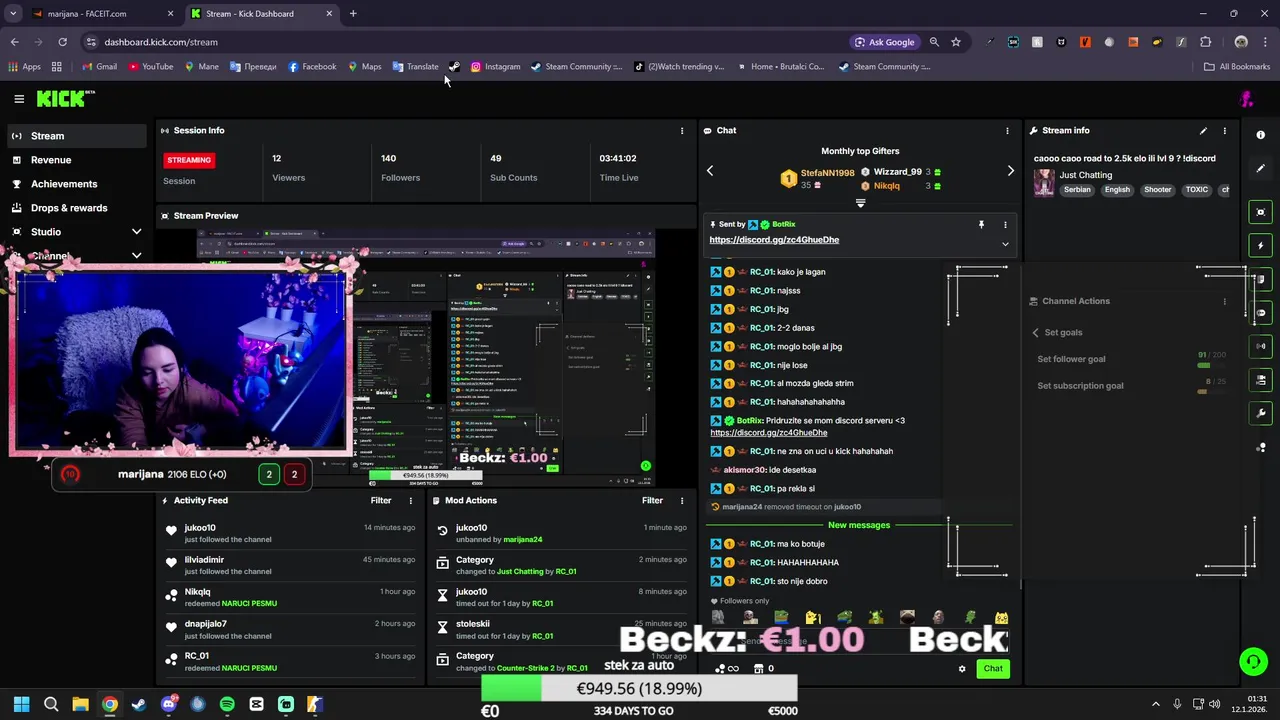Open three-dot menu of the pinned message
The height and width of the screenshot is (720, 1280).
[1005, 225]
